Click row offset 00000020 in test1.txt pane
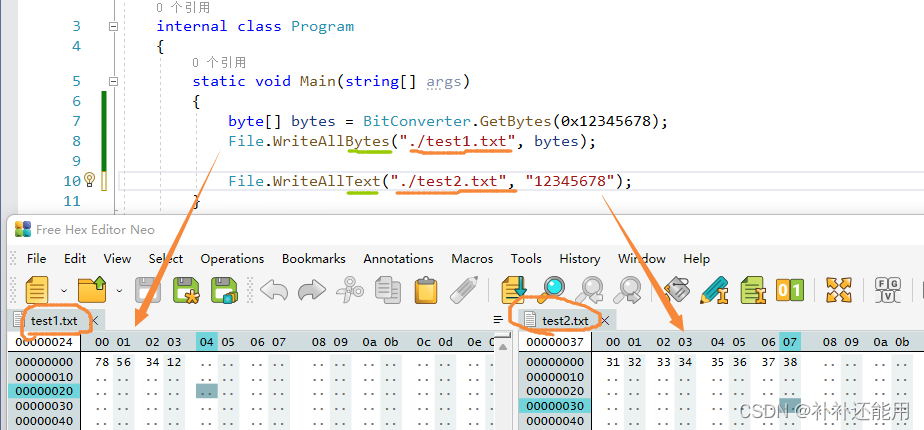Viewport: 924px width, 430px height. [x=44, y=391]
